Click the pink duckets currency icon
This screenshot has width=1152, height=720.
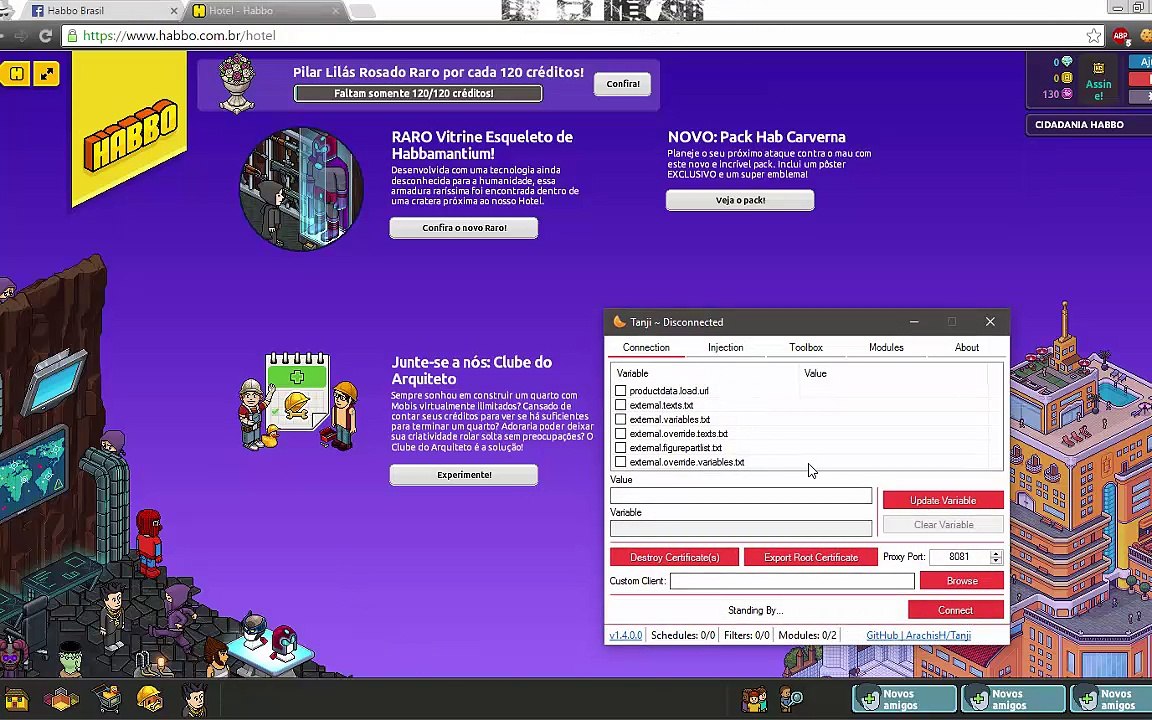[x=1067, y=93]
